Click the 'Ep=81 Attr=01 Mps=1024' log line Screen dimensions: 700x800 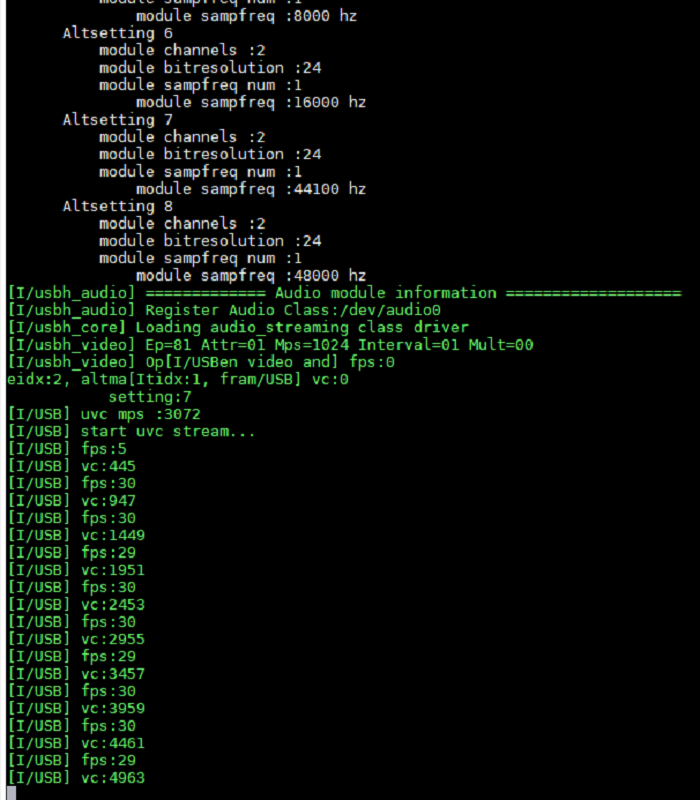coord(270,345)
